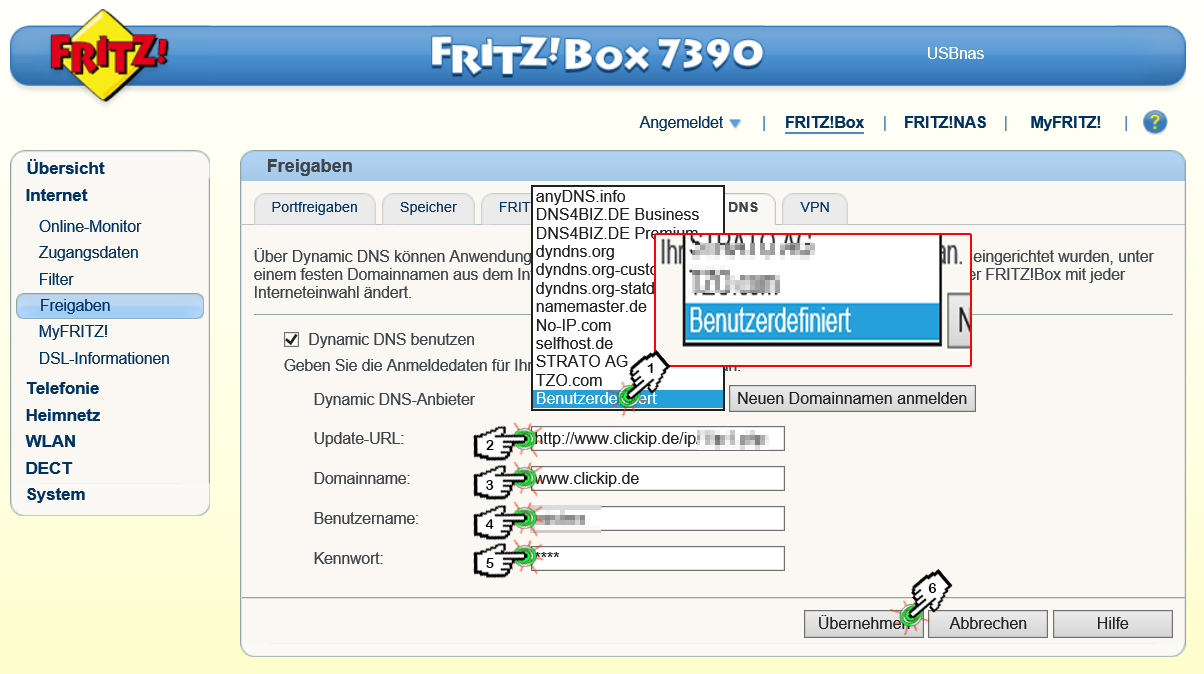Select Benutzerdefiniert in the provider list
This screenshot has height=674, width=1204.
[627, 398]
